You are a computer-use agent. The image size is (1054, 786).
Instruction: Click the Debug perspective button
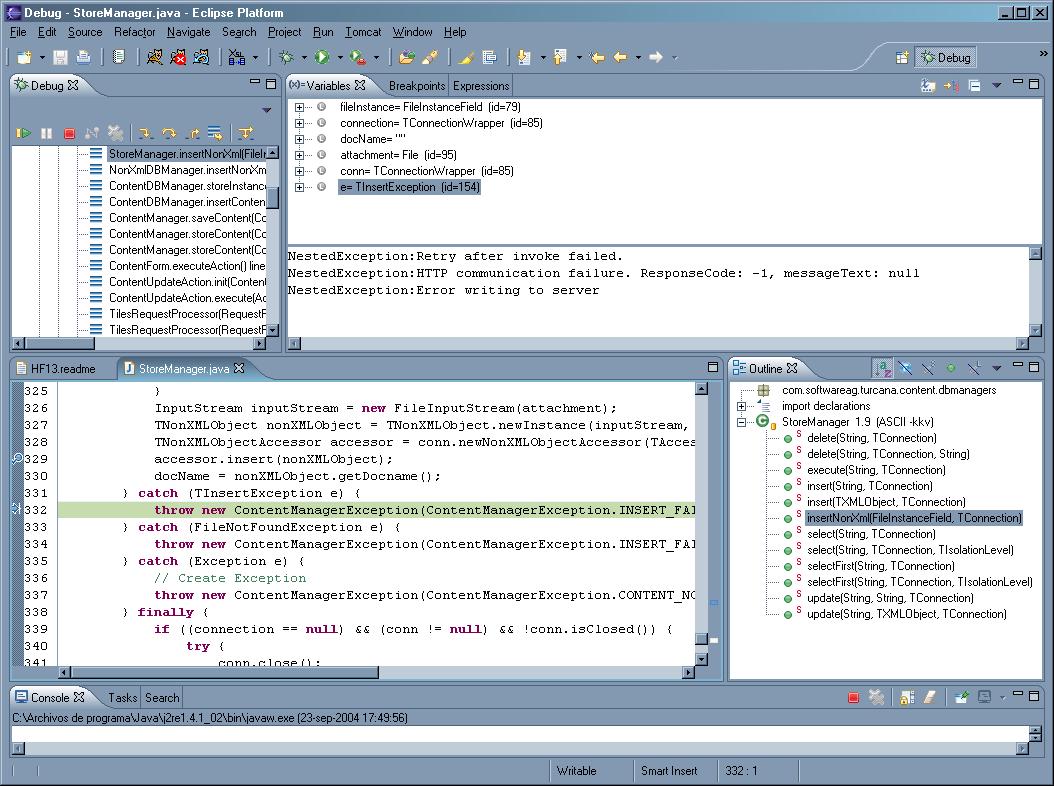(x=945, y=58)
